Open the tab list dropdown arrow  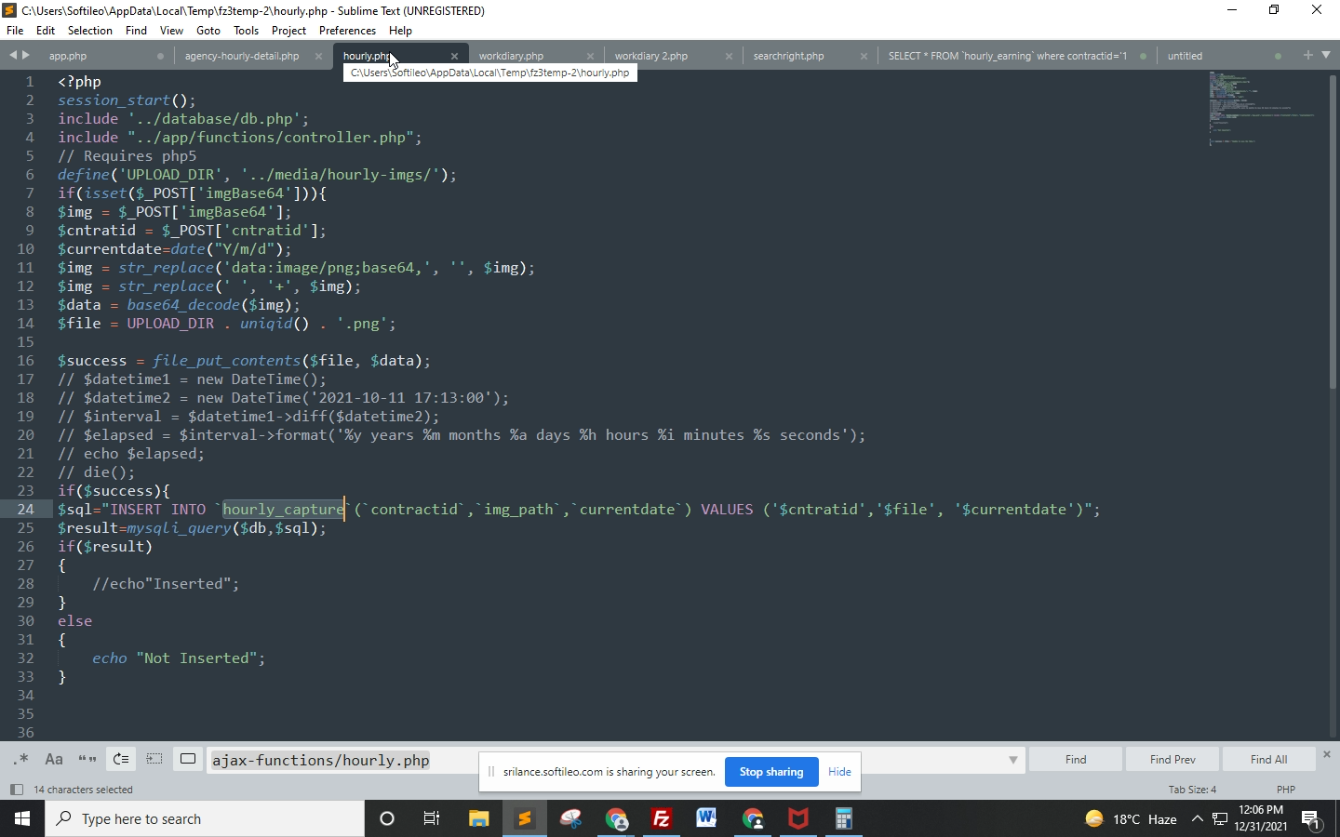point(1327,55)
